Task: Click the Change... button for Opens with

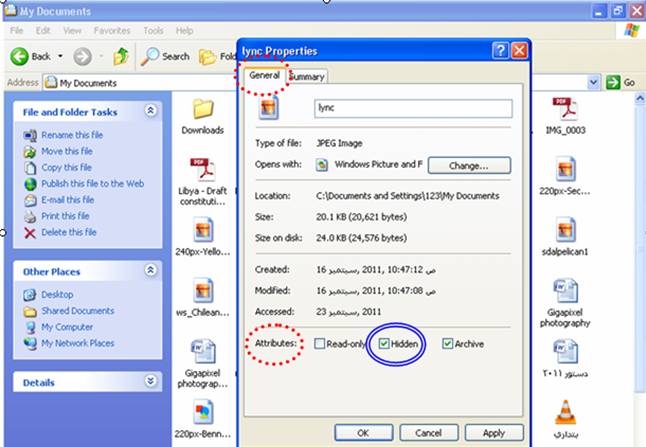Action: (x=469, y=166)
